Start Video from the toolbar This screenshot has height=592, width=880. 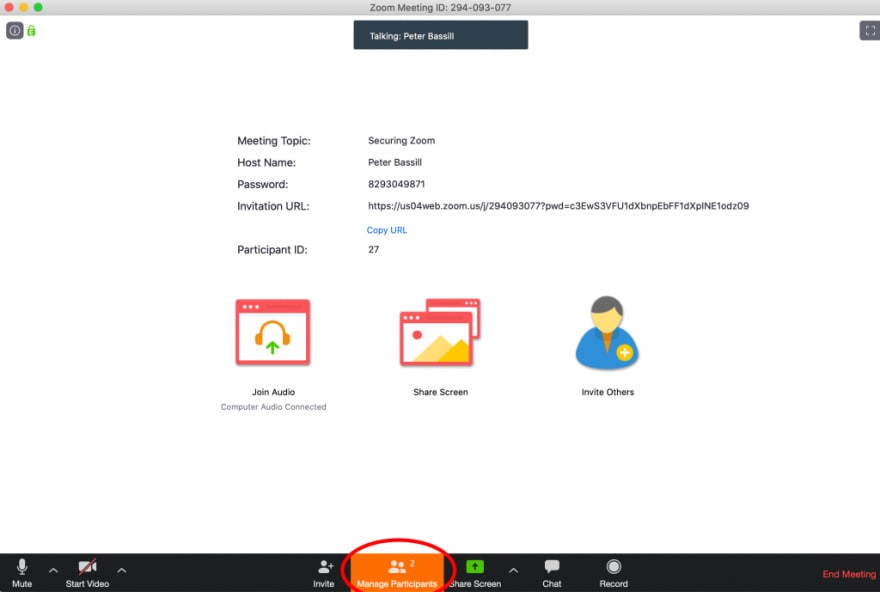pyautogui.click(x=87, y=573)
